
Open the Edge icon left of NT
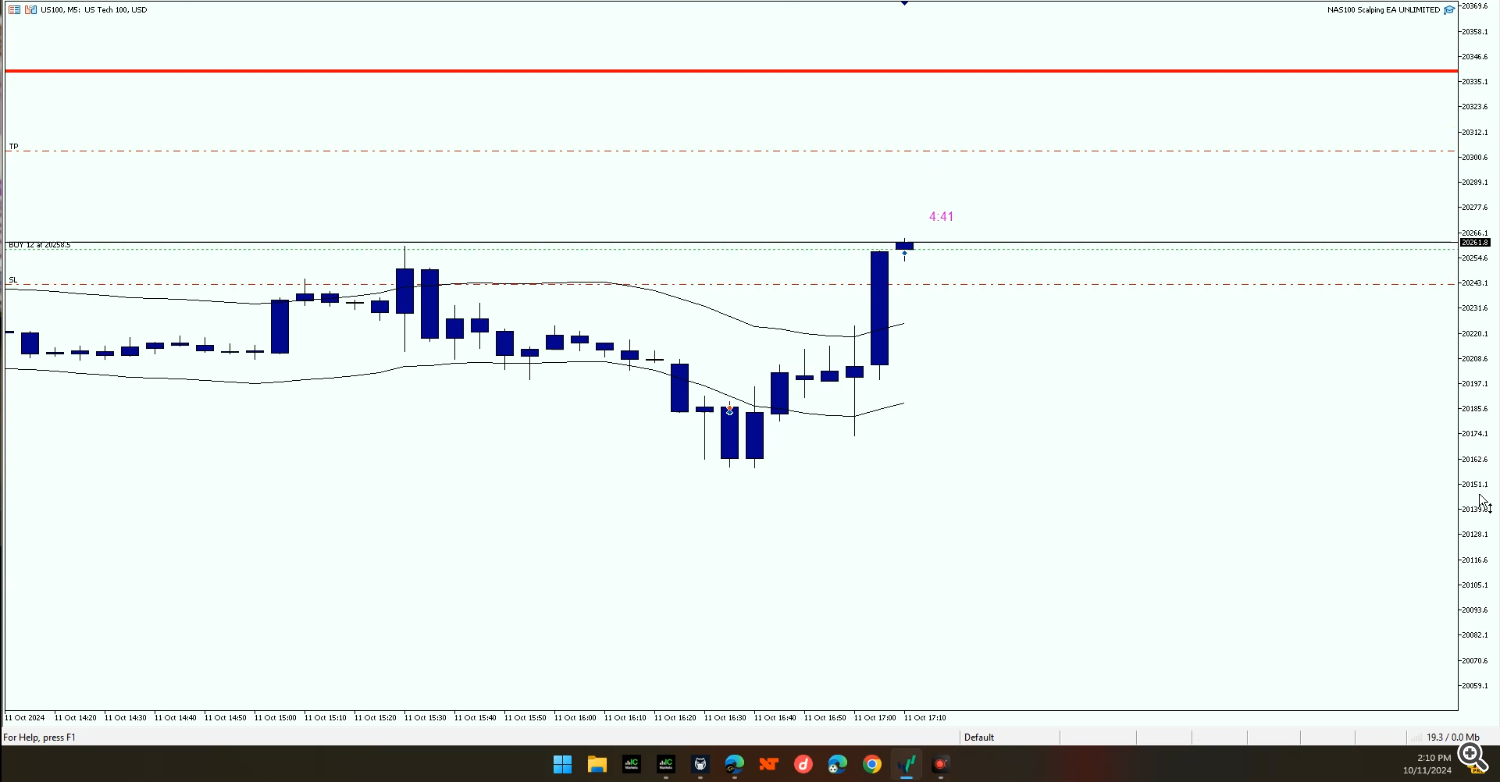coord(734,765)
